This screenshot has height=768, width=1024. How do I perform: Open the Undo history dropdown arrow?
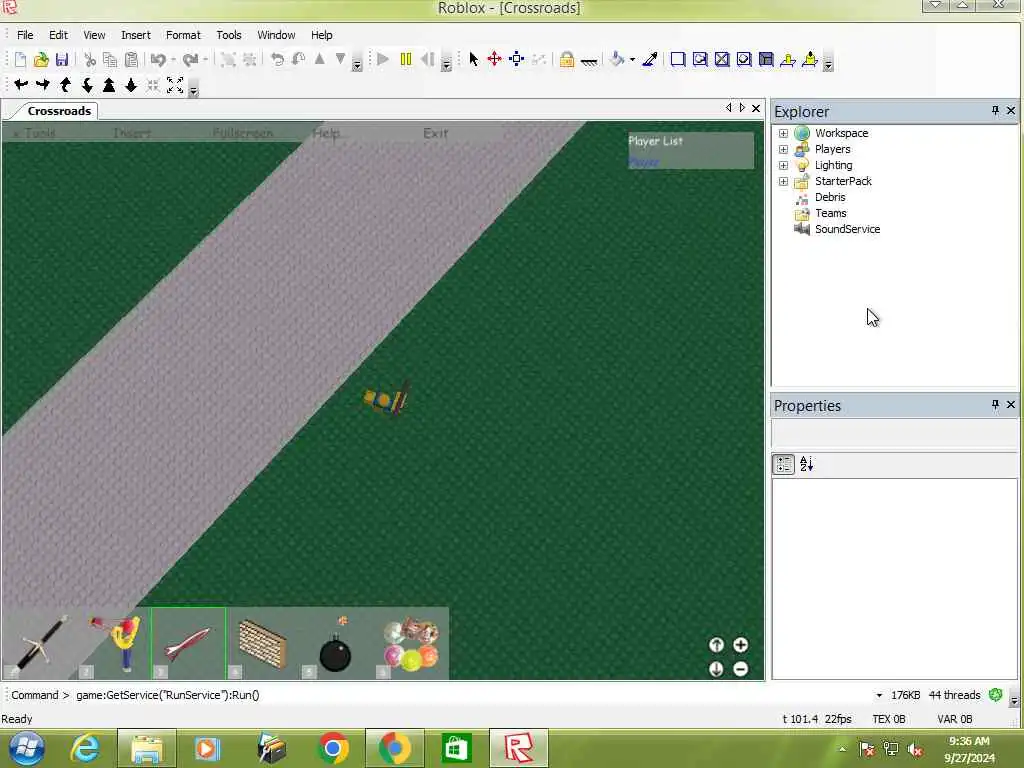(173, 60)
